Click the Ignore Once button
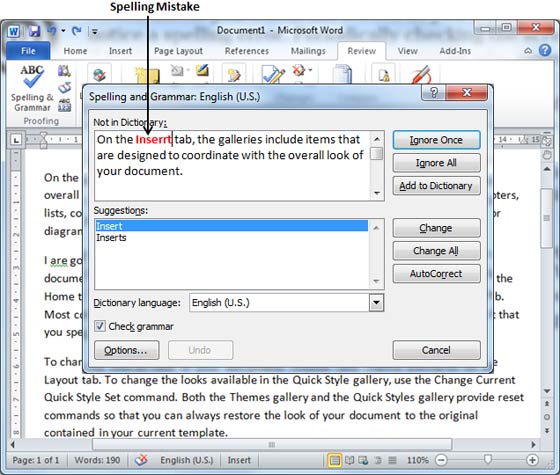Screen dimensions: 560x475 pos(436,140)
